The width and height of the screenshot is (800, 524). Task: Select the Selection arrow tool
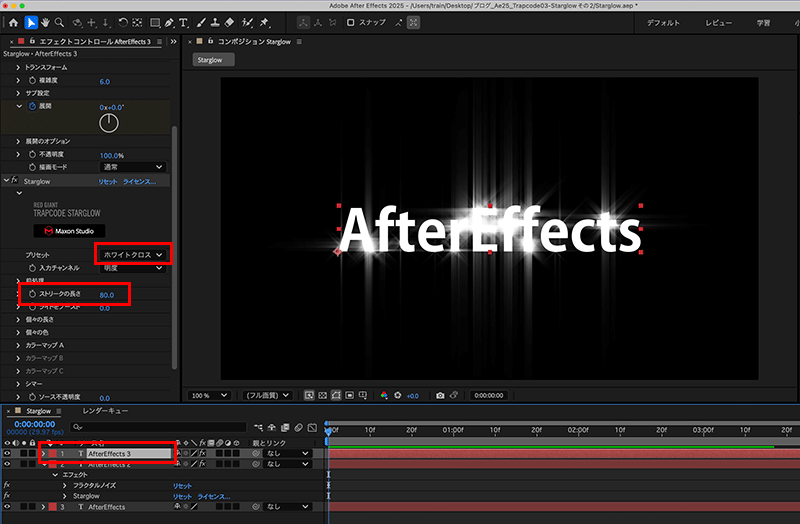pyautogui.click(x=31, y=22)
